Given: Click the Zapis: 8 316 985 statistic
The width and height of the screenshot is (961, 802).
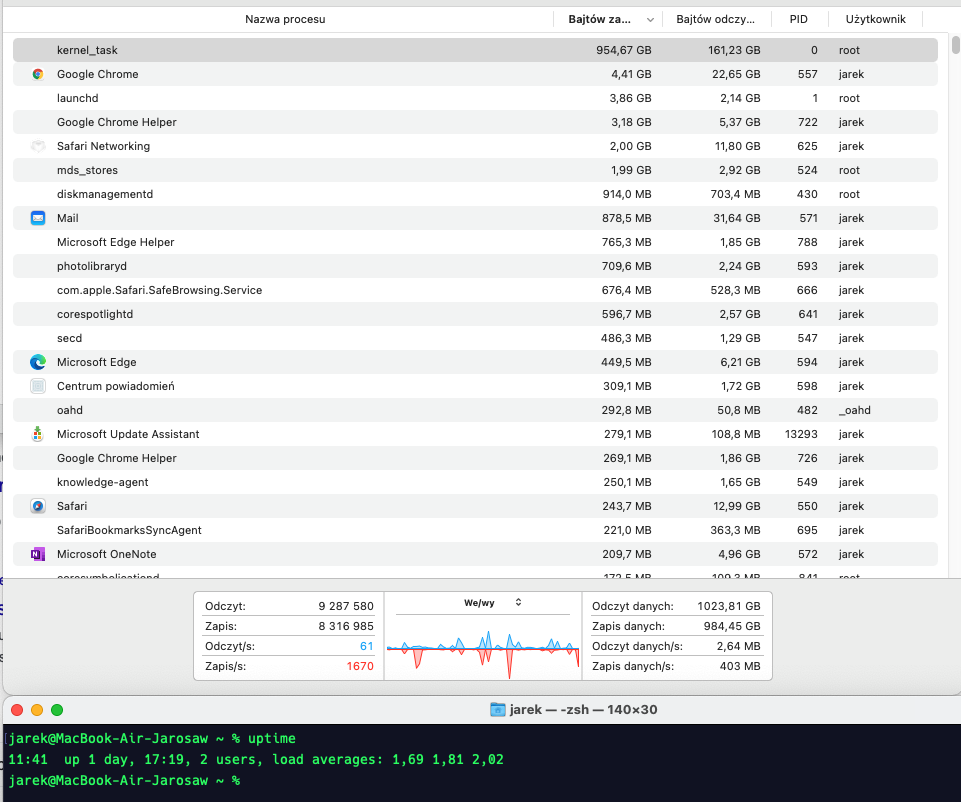Looking at the screenshot, I should [x=289, y=626].
